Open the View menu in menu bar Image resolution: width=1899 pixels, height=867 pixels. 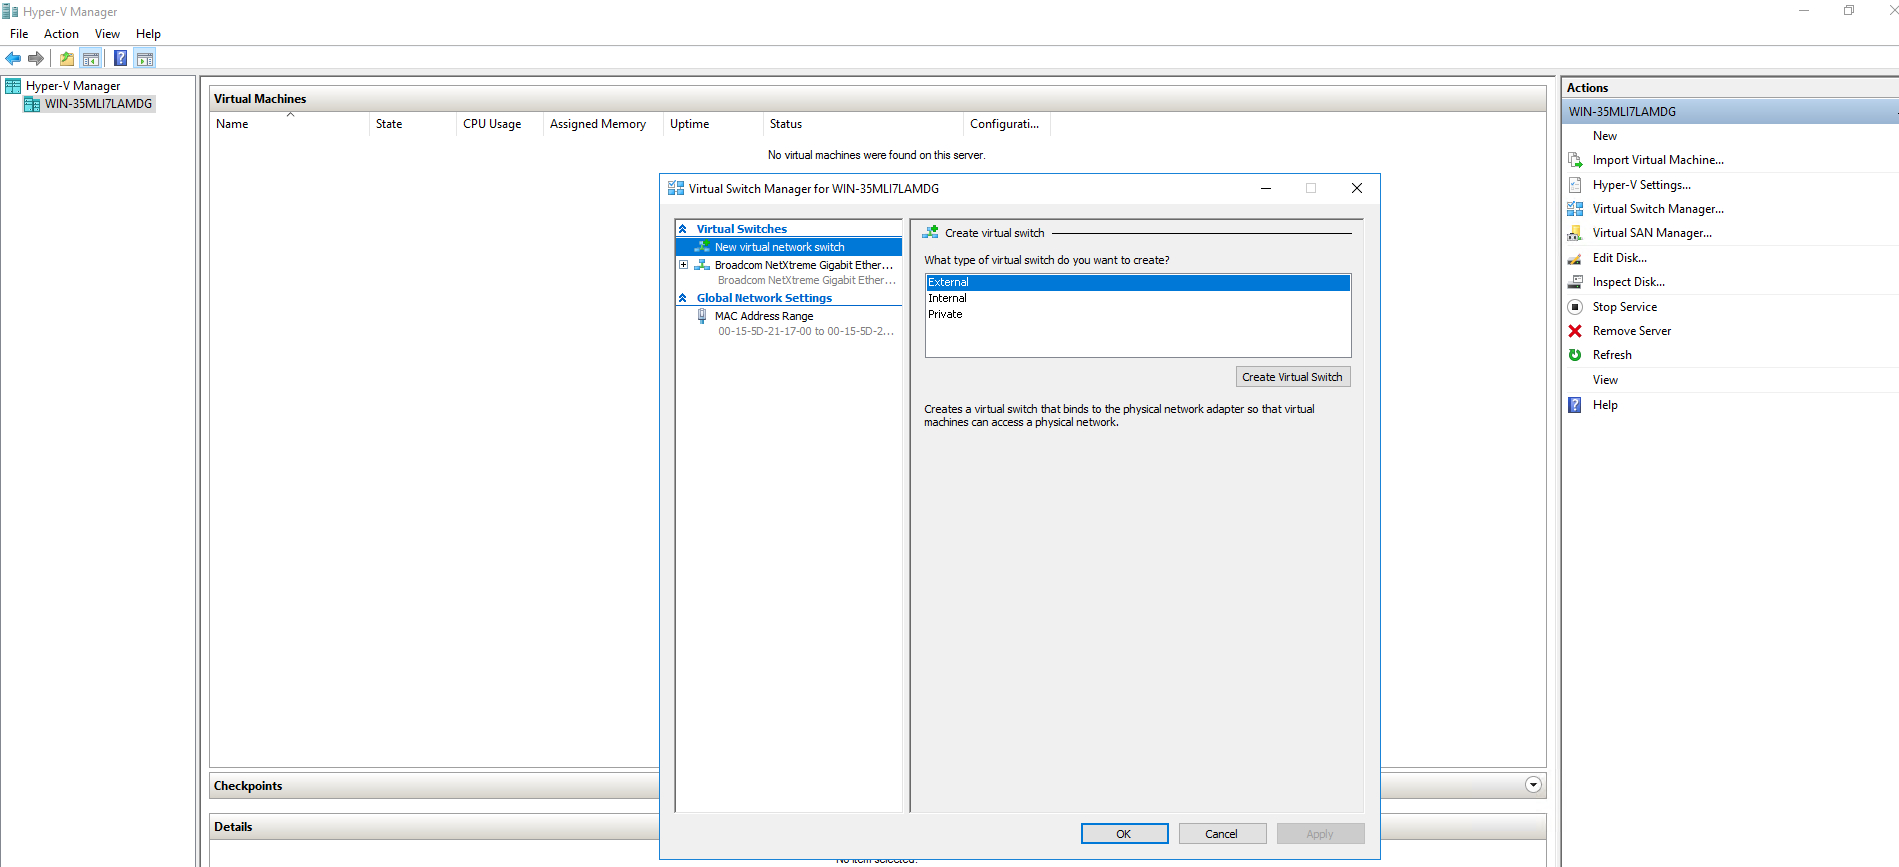(x=107, y=34)
